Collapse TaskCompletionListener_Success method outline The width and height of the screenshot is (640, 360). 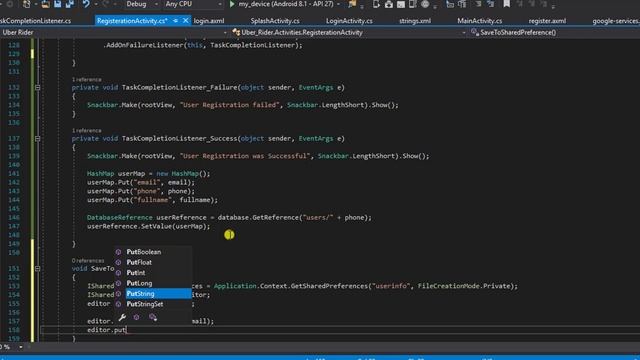38,138
